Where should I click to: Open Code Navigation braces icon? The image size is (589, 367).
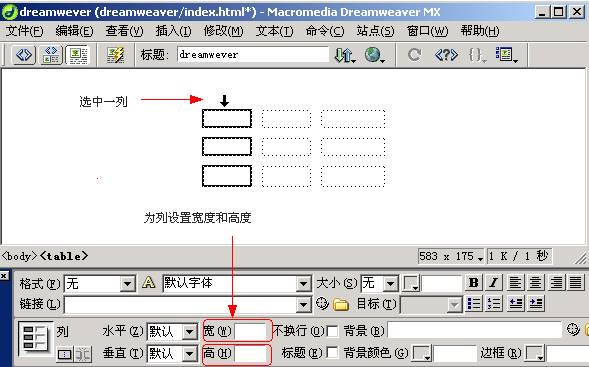pos(477,55)
